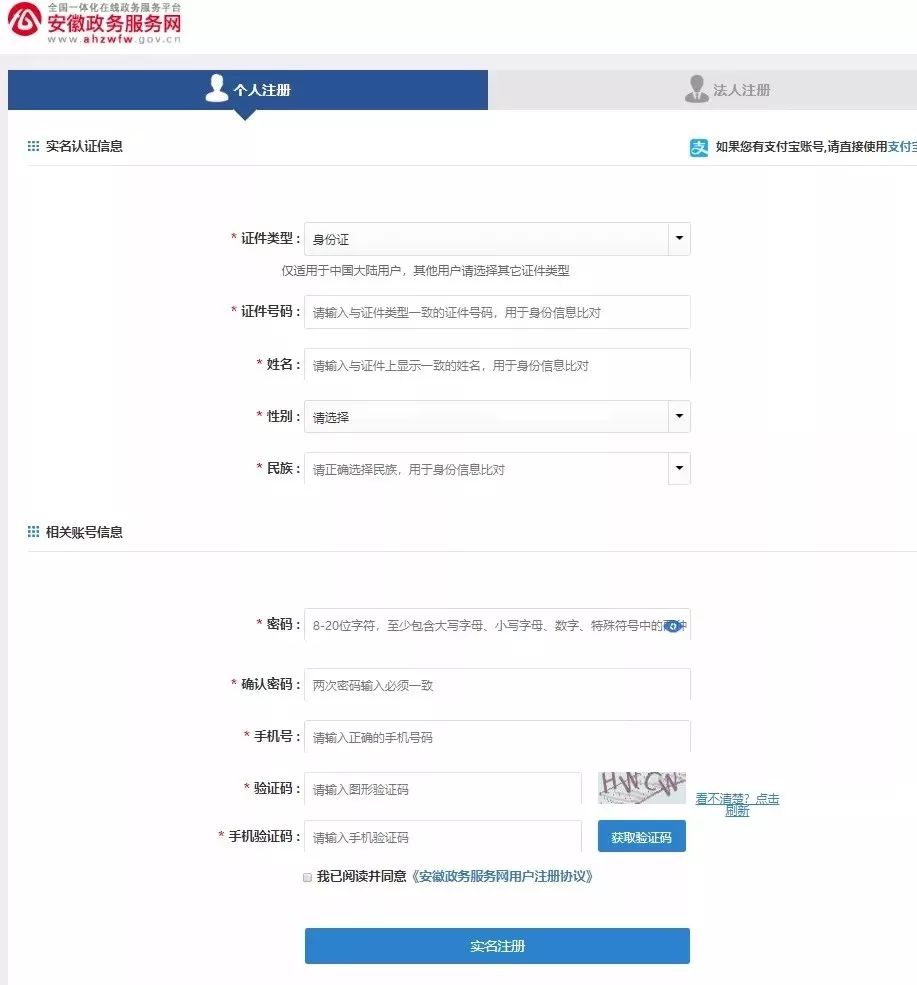Click the Alipay icon near the top right
The width and height of the screenshot is (917, 985).
point(697,146)
